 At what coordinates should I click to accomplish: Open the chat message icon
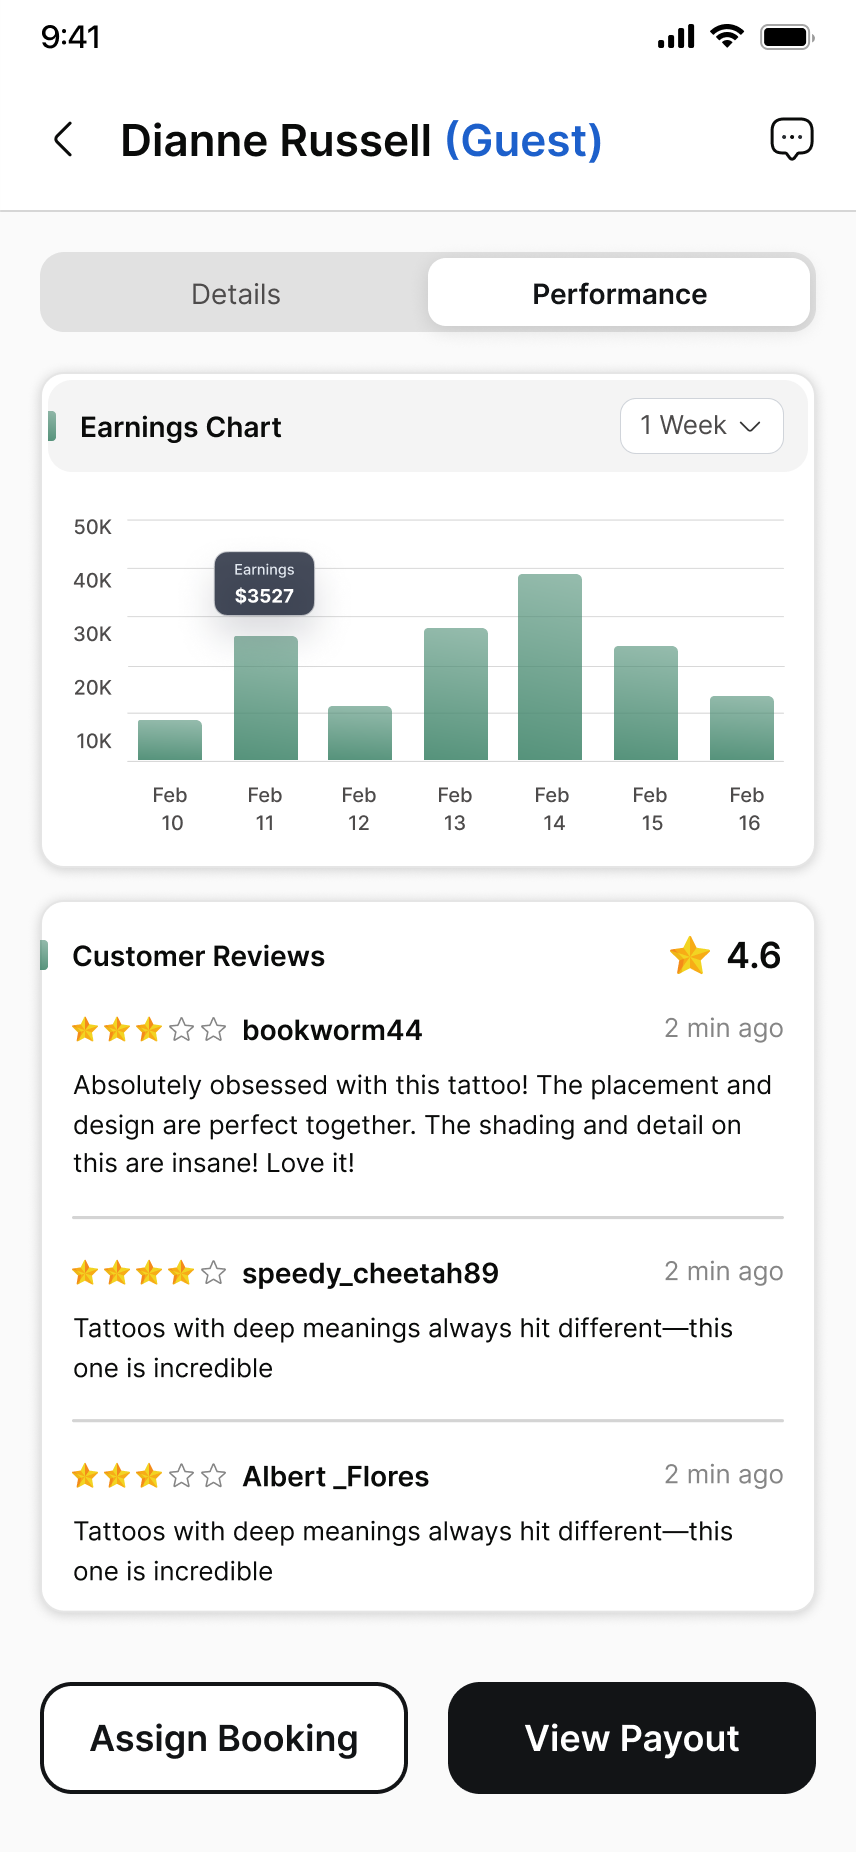[x=791, y=139]
